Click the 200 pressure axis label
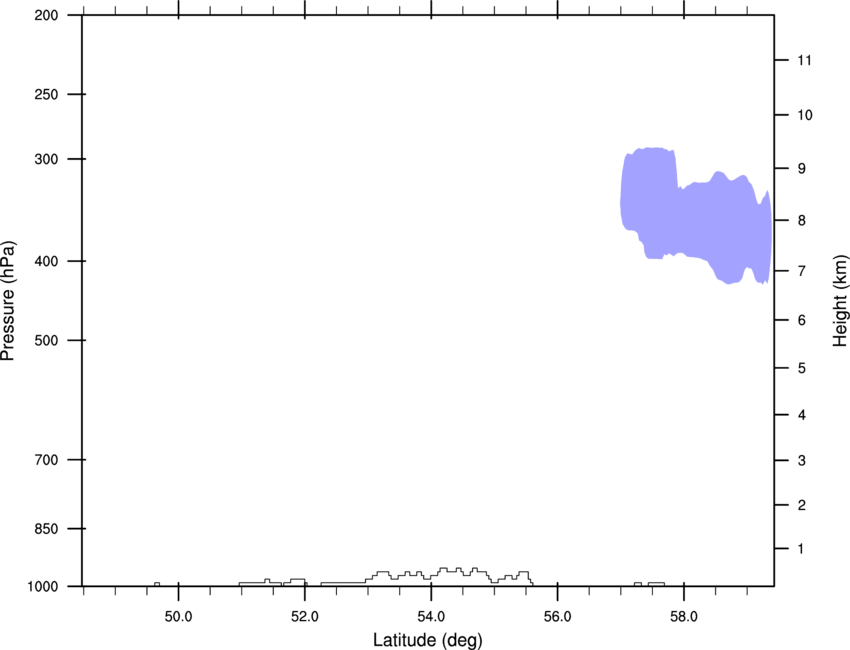Image resolution: width=850 pixels, height=650 pixels. pyautogui.click(x=46, y=15)
